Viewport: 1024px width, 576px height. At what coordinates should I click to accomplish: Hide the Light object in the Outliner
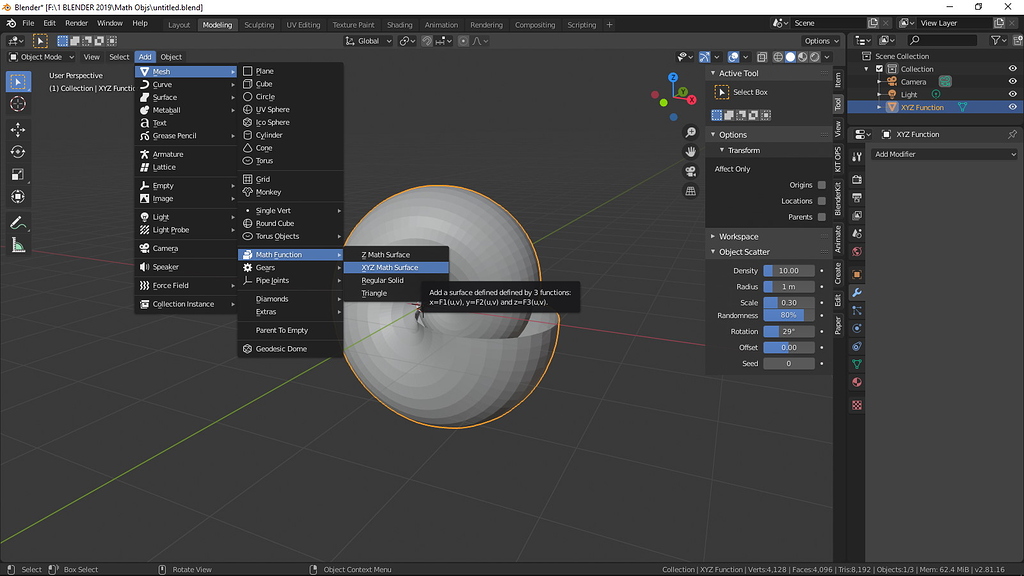[x=1013, y=93]
